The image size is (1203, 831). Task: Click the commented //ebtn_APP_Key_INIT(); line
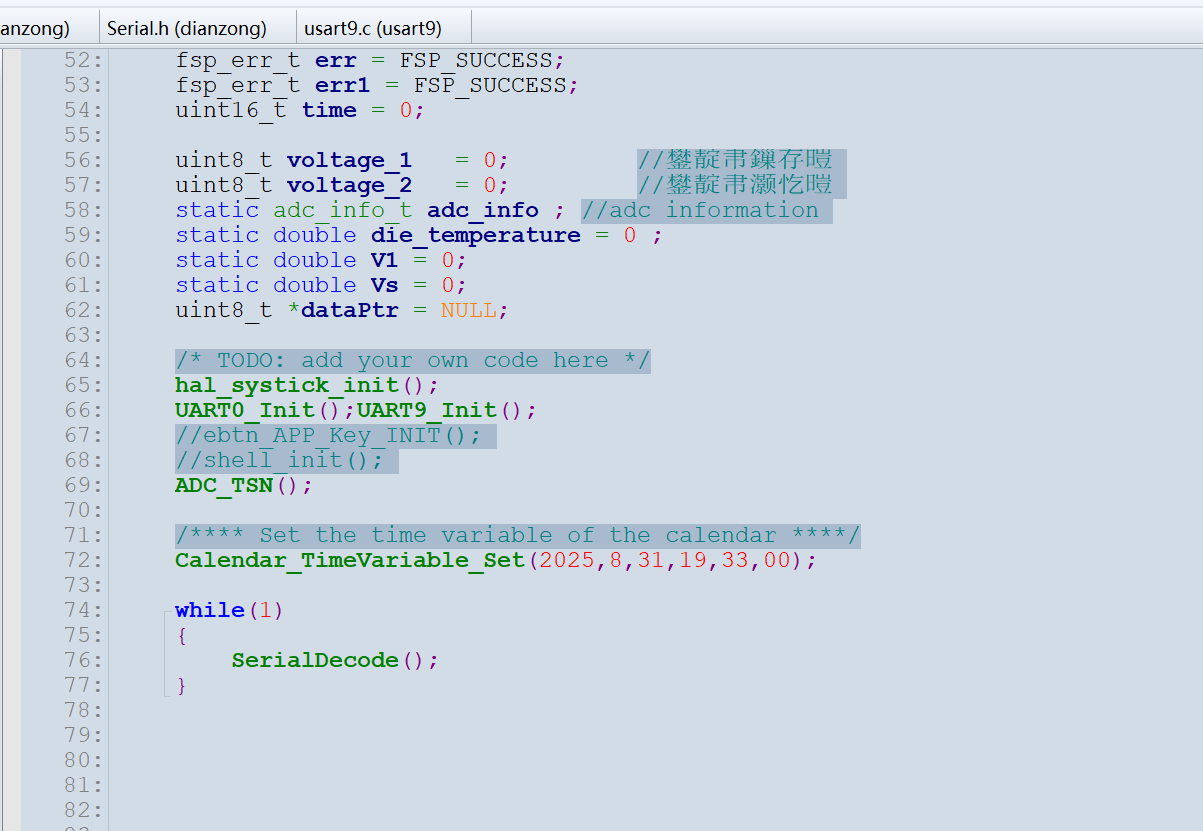point(328,435)
